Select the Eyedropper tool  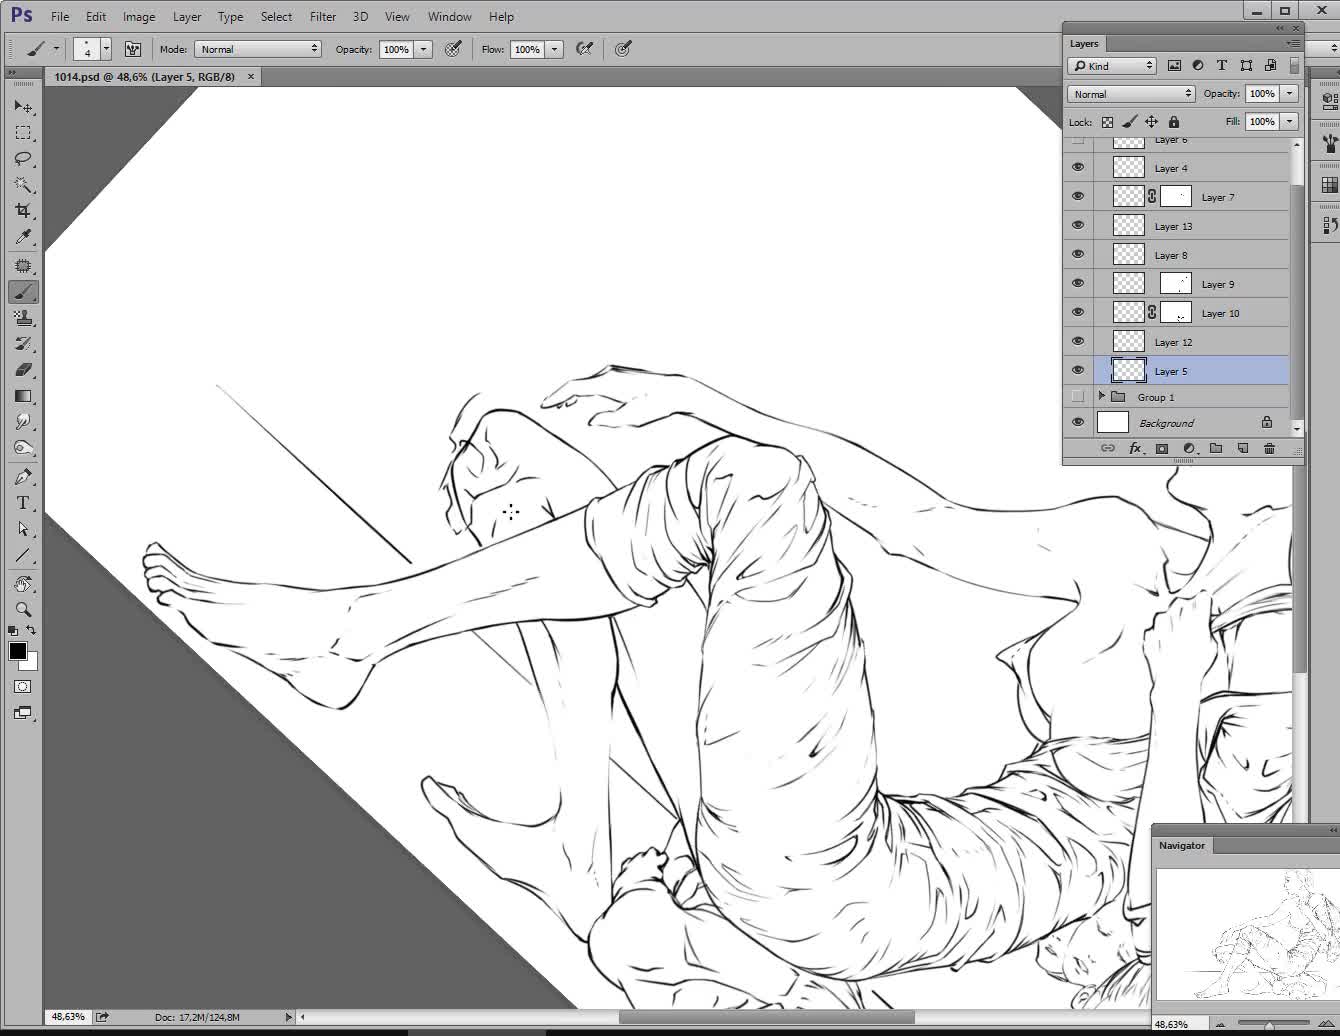(x=23, y=237)
